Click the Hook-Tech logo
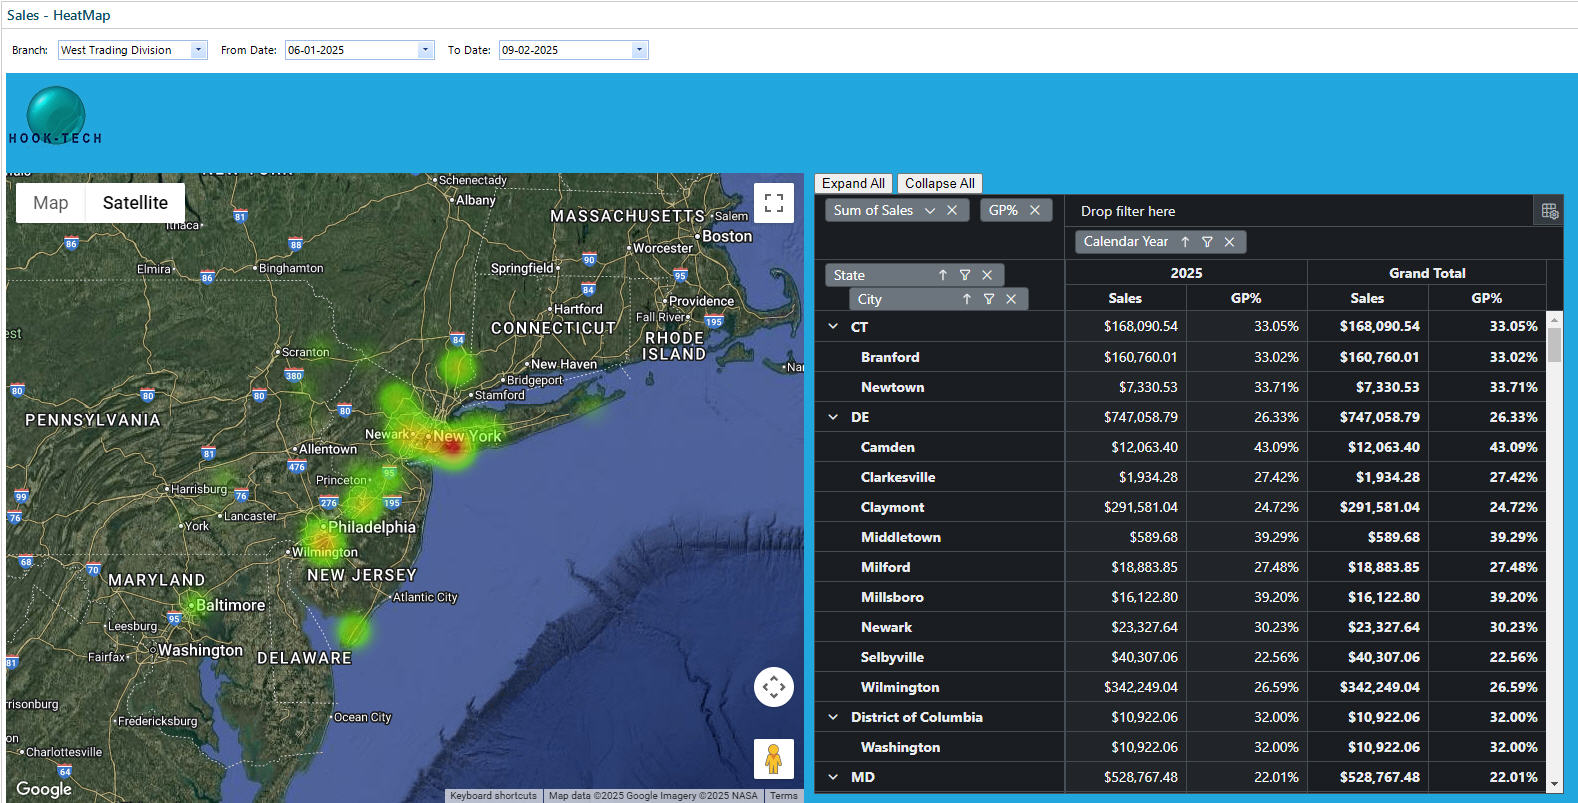 click(x=56, y=116)
